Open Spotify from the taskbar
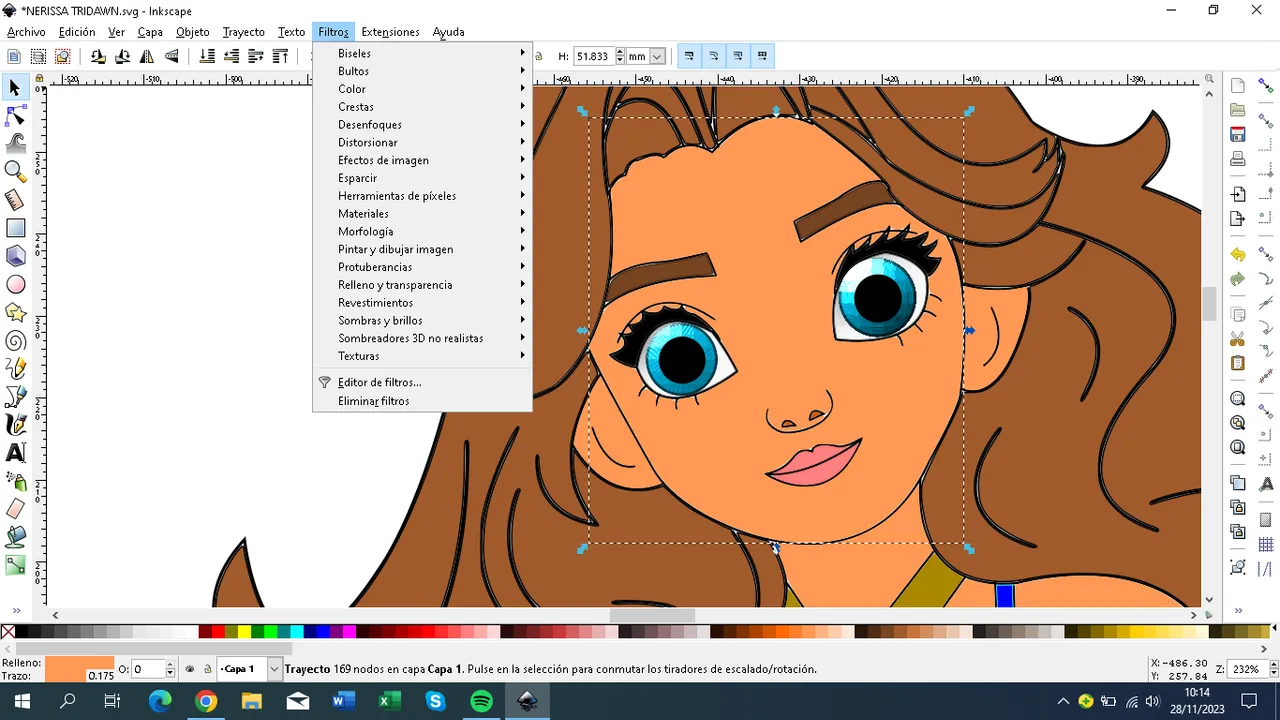Screen dimensions: 1280x720 point(481,701)
